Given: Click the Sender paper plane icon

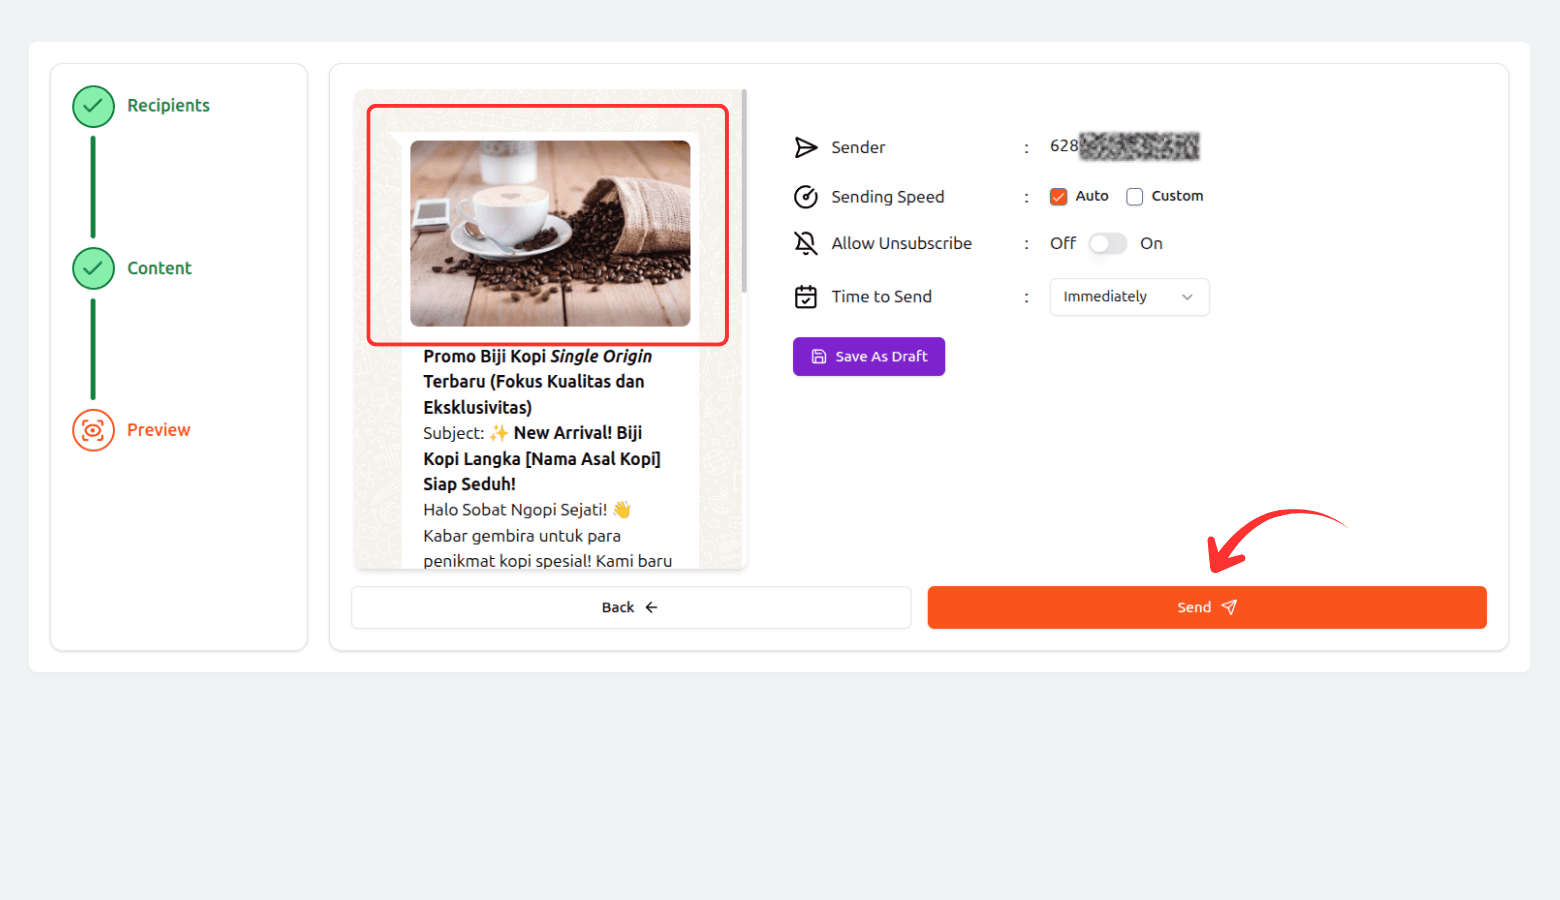Looking at the screenshot, I should [805, 148].
